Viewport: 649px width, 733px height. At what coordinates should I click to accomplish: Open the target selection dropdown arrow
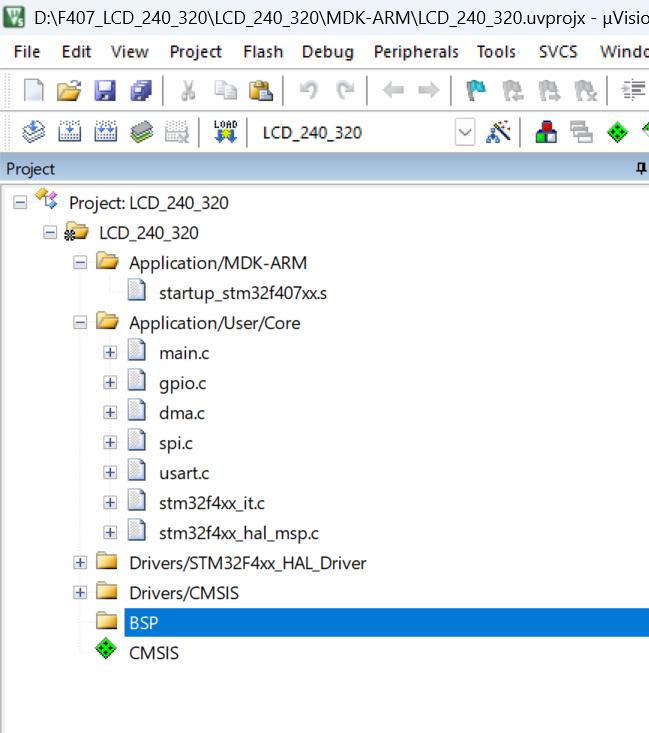click(465, 132)
